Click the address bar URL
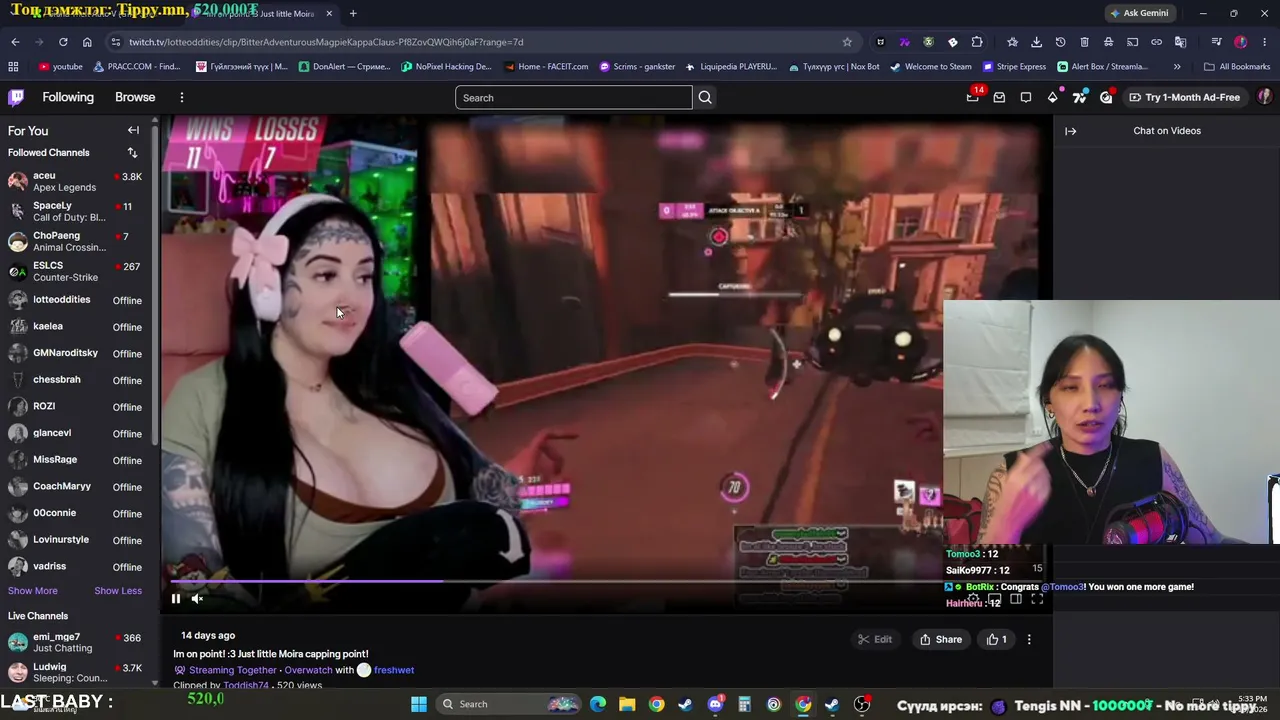1280x720 pixels. coord(326,42)
